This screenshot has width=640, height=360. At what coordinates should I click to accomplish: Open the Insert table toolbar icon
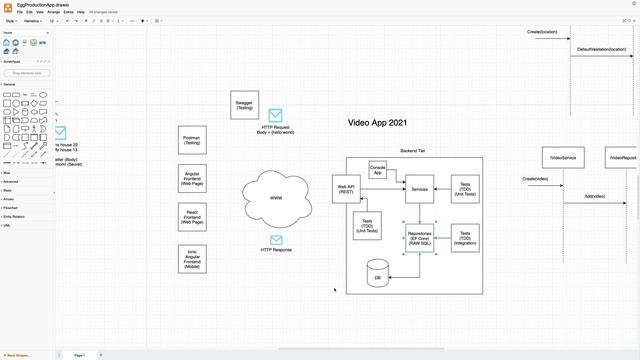(x=158, y=21)
